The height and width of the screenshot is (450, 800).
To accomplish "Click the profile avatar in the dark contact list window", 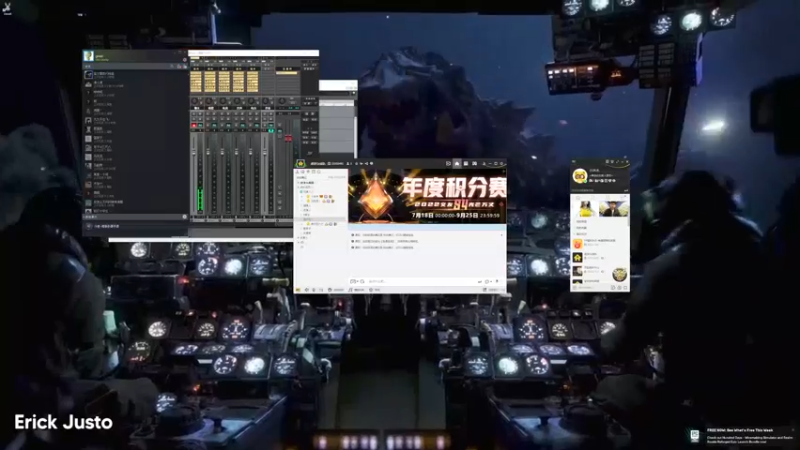I will click(89, 56).
